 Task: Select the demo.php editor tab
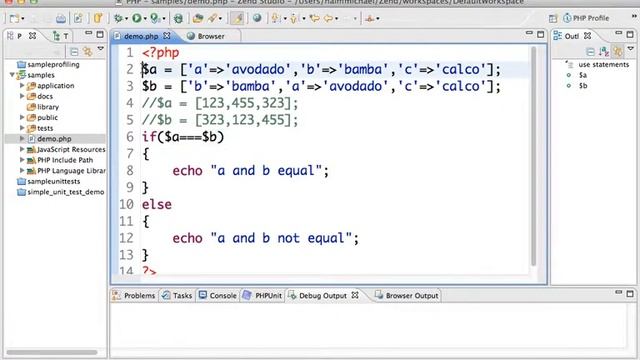[x=141, y=36]
